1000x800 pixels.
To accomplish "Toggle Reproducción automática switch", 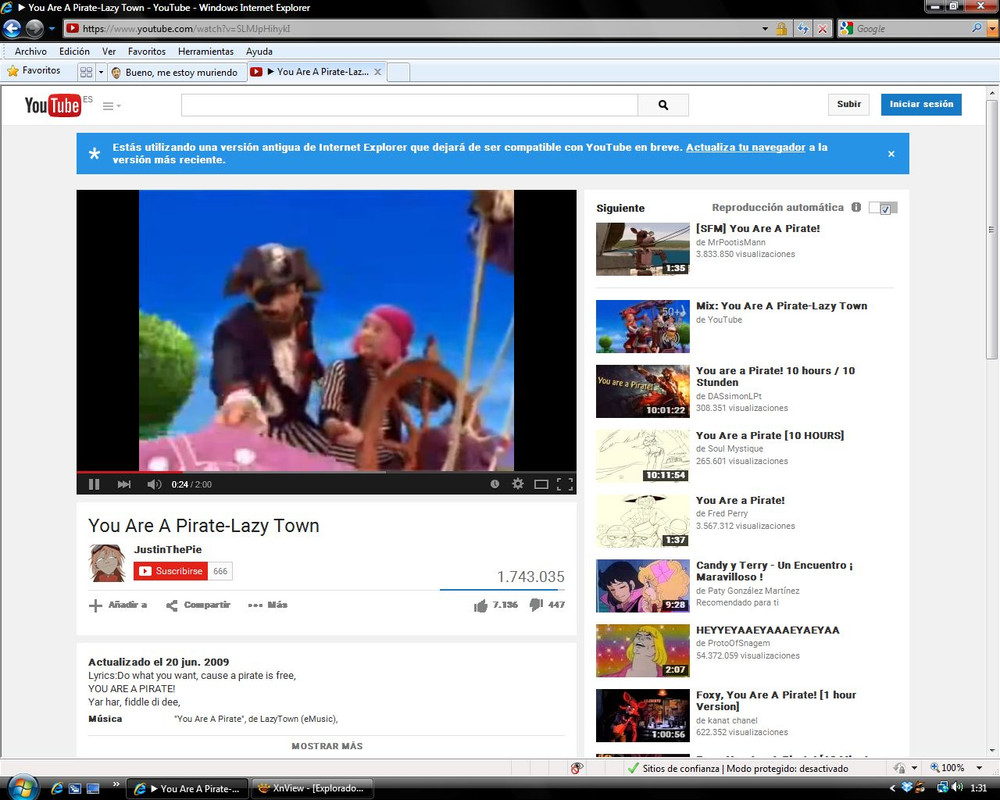I will coord(883,208).
